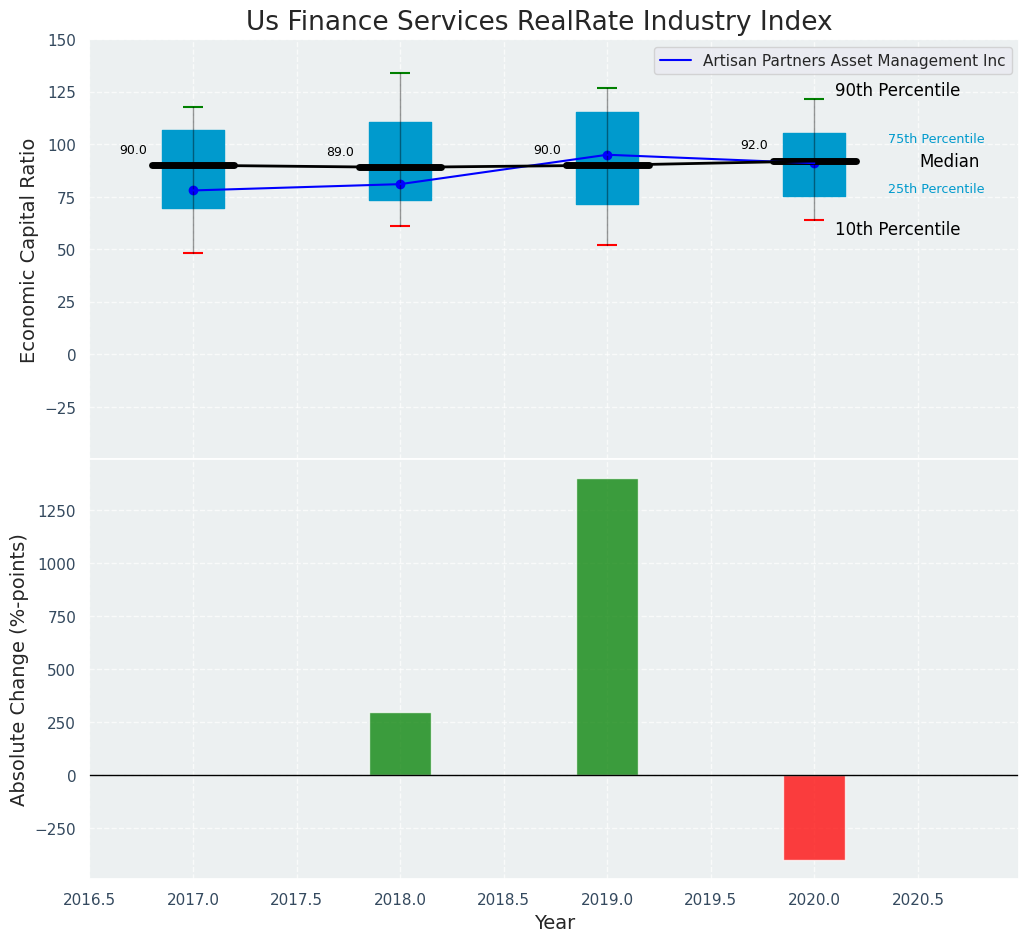Click the 10th Percentile annotation
The height and width of the screenshot is (942, 1029).
[x=897, y=229]
